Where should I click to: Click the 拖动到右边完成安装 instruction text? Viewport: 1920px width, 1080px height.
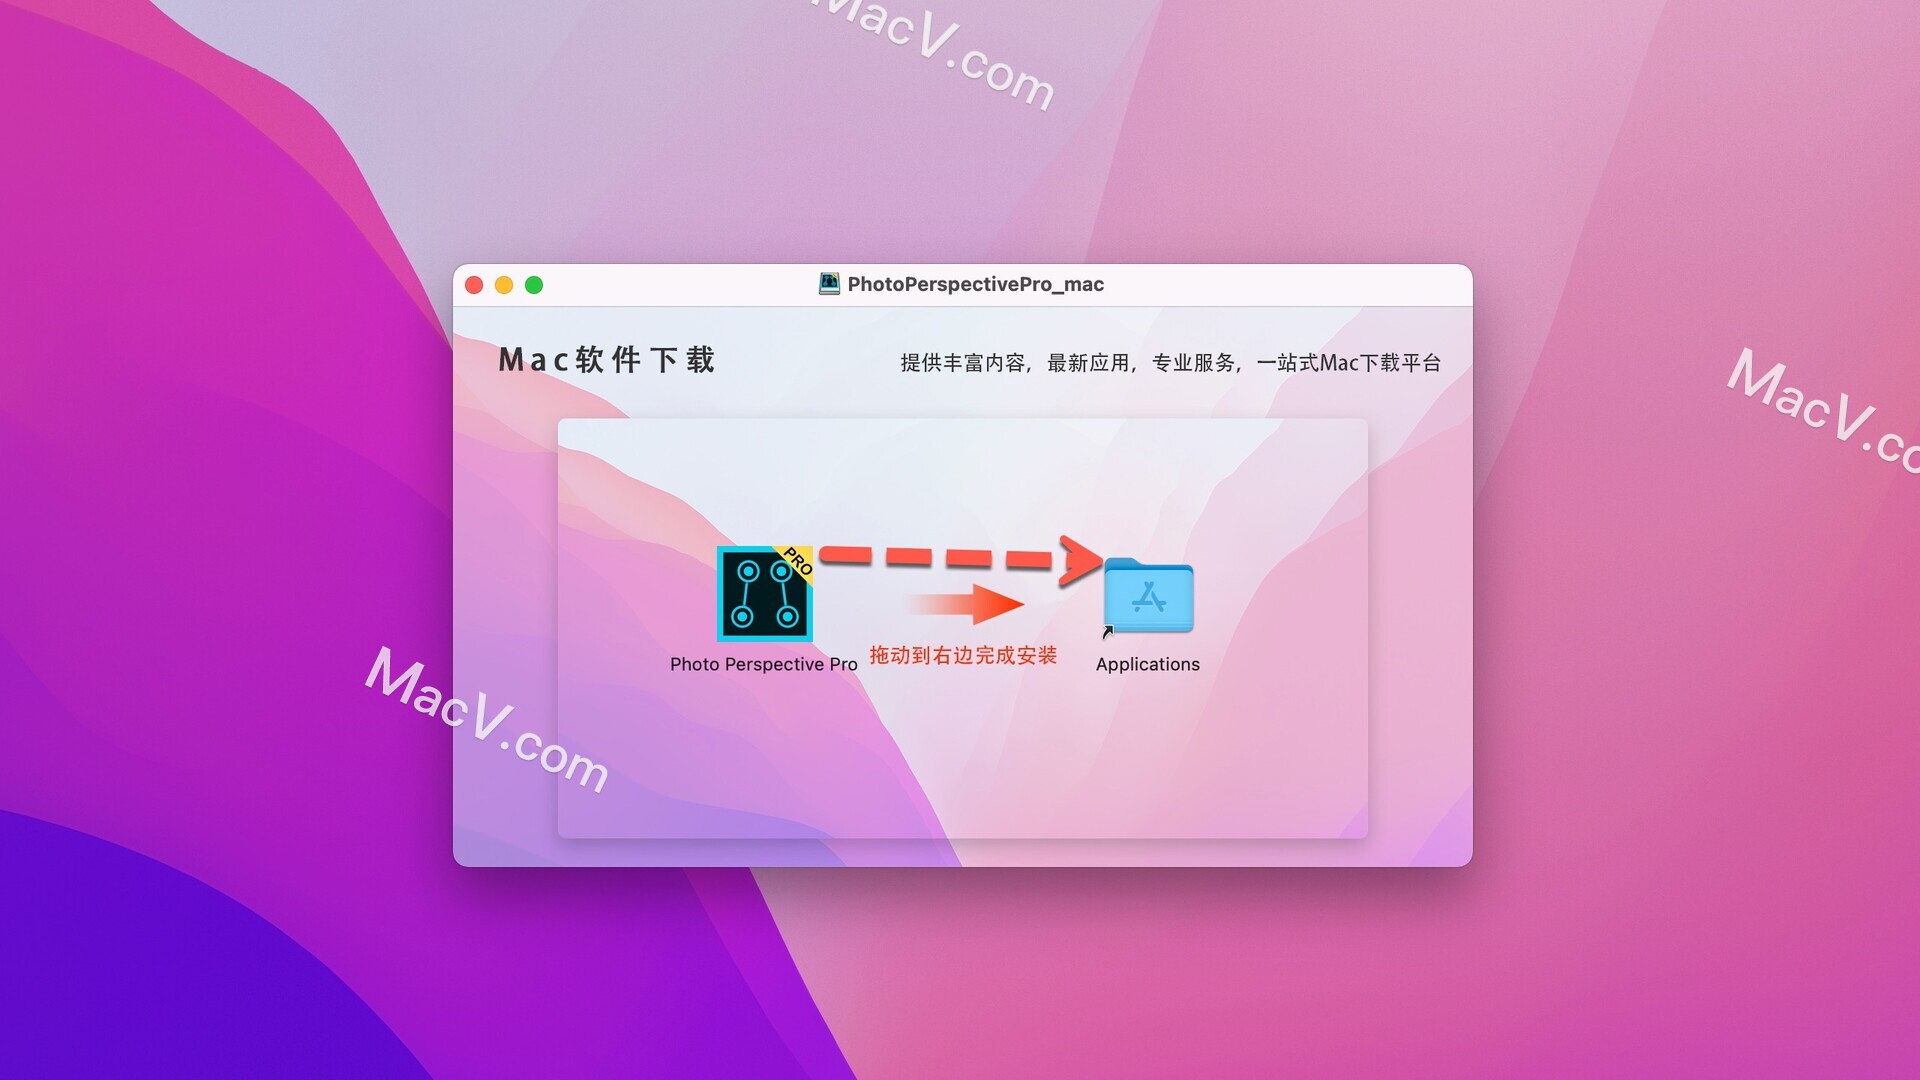point(960,649)
